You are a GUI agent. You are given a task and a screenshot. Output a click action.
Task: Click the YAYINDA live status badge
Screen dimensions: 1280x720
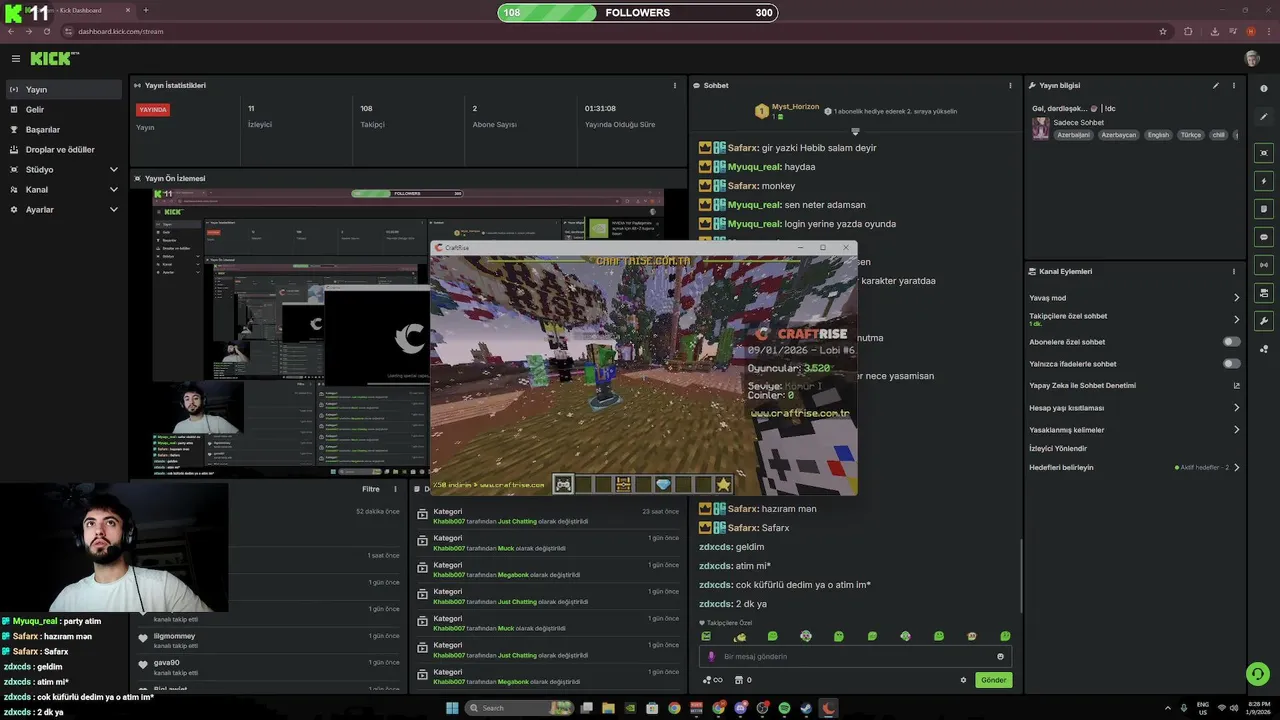tap(154, 110)
